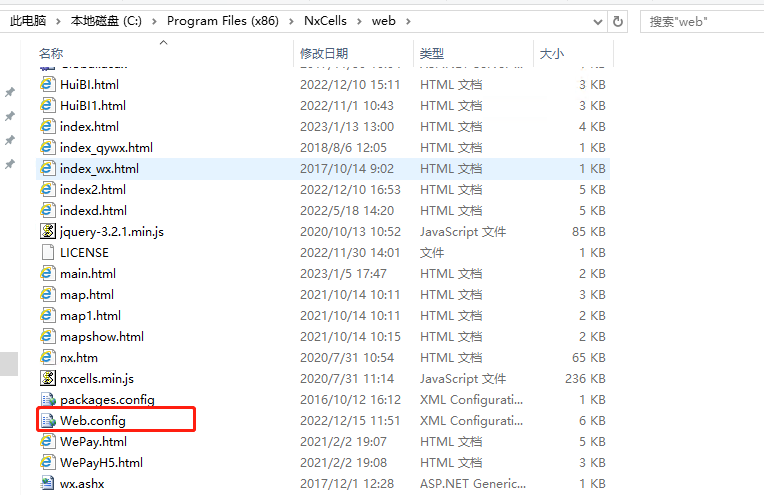
Task: Expand the chevron after the web breadcrumb
Action: [408, 21]
